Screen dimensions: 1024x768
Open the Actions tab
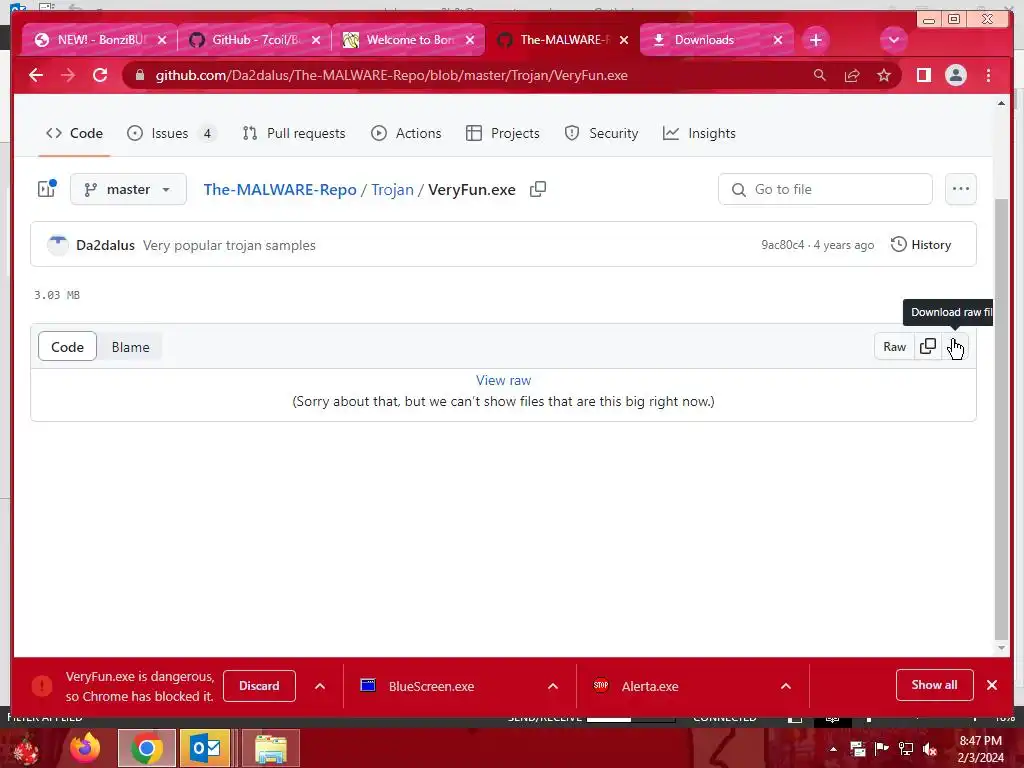point(406,133)
